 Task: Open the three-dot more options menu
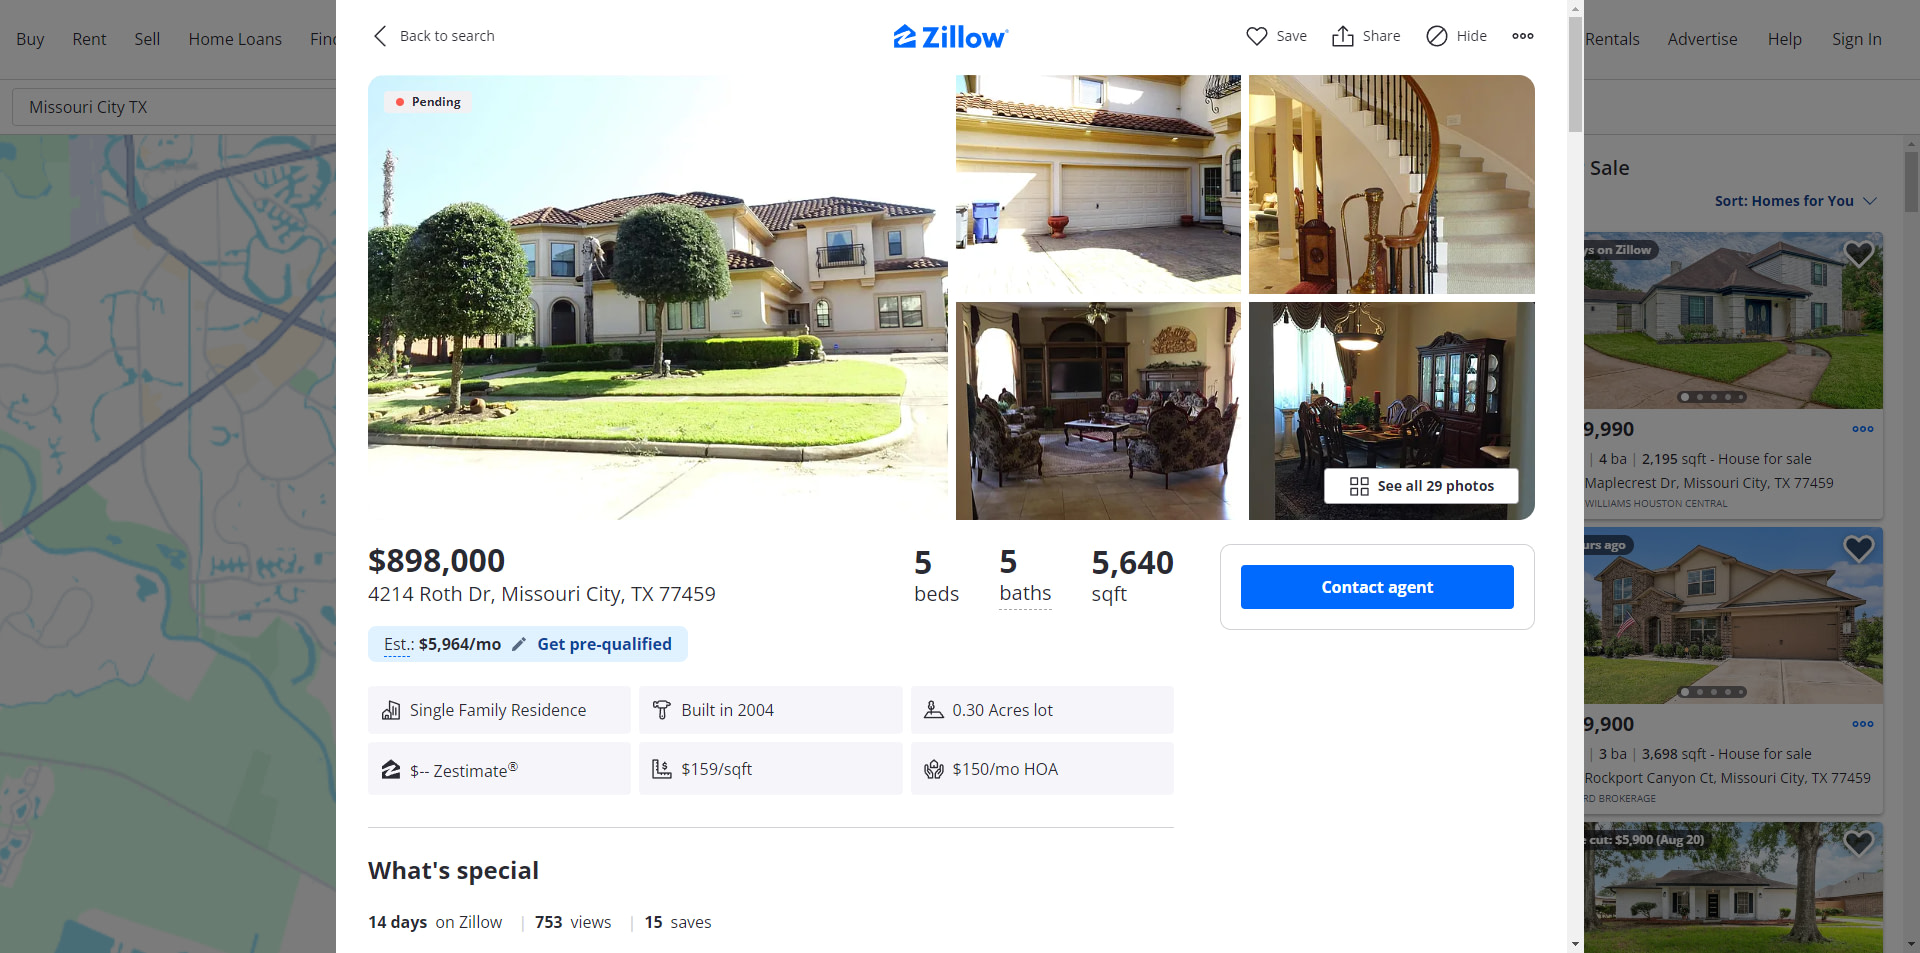pyautogui.click(x=1522, y=36)
